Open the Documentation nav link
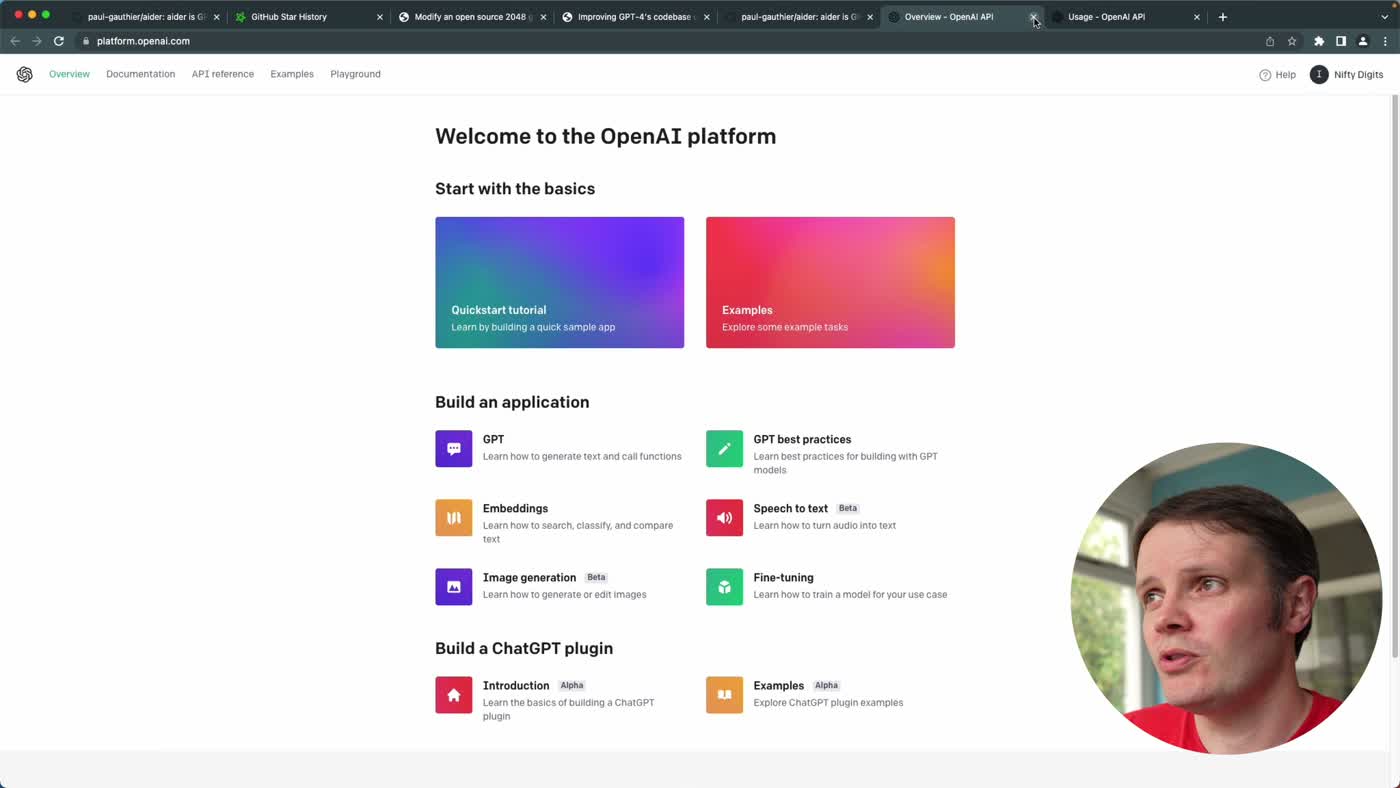This screenshot has width=1400, height=788. pyautogui.click(x=140, y=74)
